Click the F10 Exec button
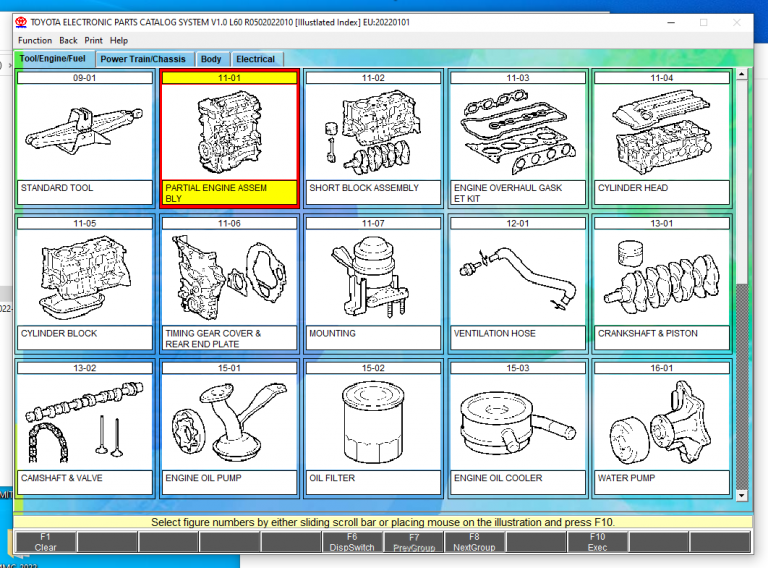Image resolution: width=768 pixels, height=568 pixels. pos(597,542)
